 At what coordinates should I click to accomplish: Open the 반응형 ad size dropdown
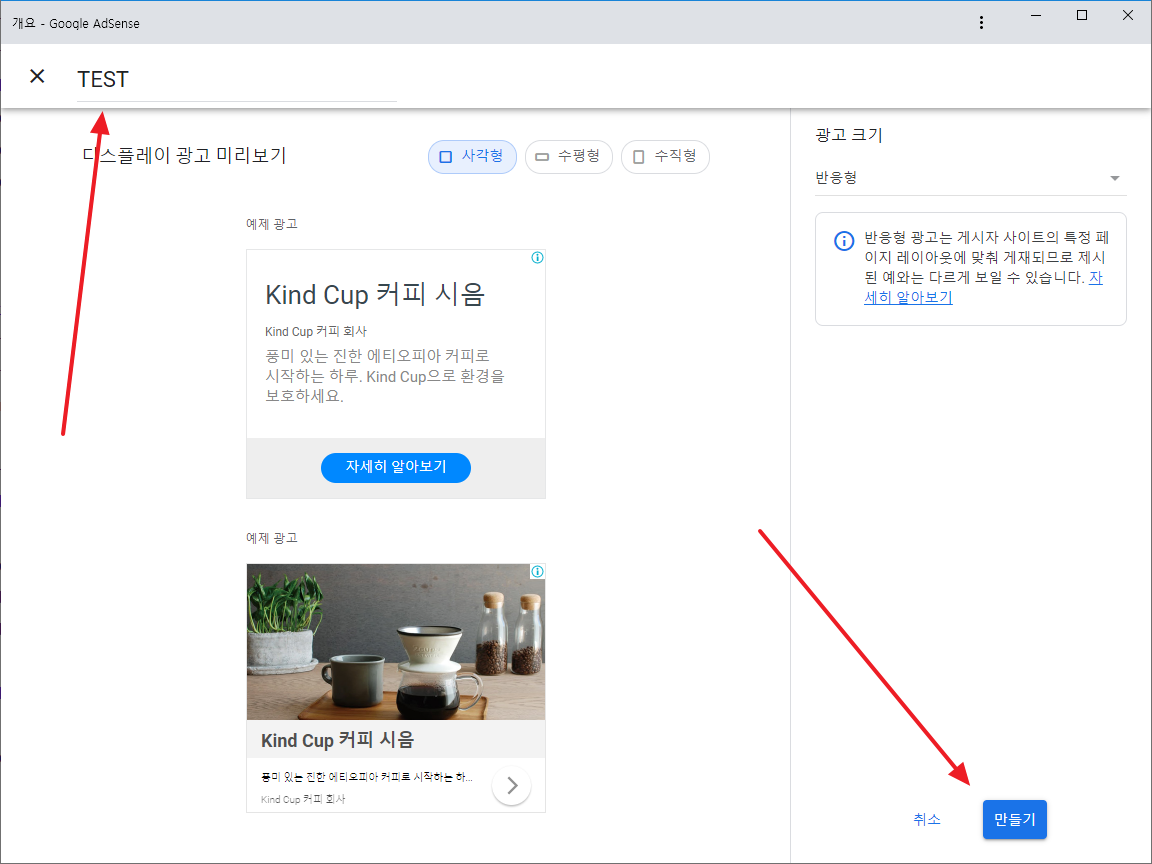(x=971, y=178)
